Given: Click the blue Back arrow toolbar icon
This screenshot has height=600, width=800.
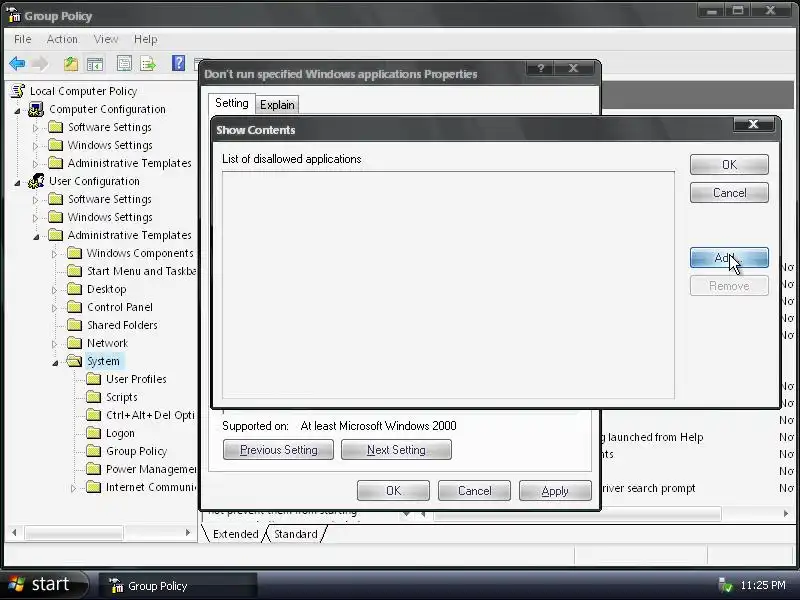Looking at the screenshot, I should click(x=17, y=64).
